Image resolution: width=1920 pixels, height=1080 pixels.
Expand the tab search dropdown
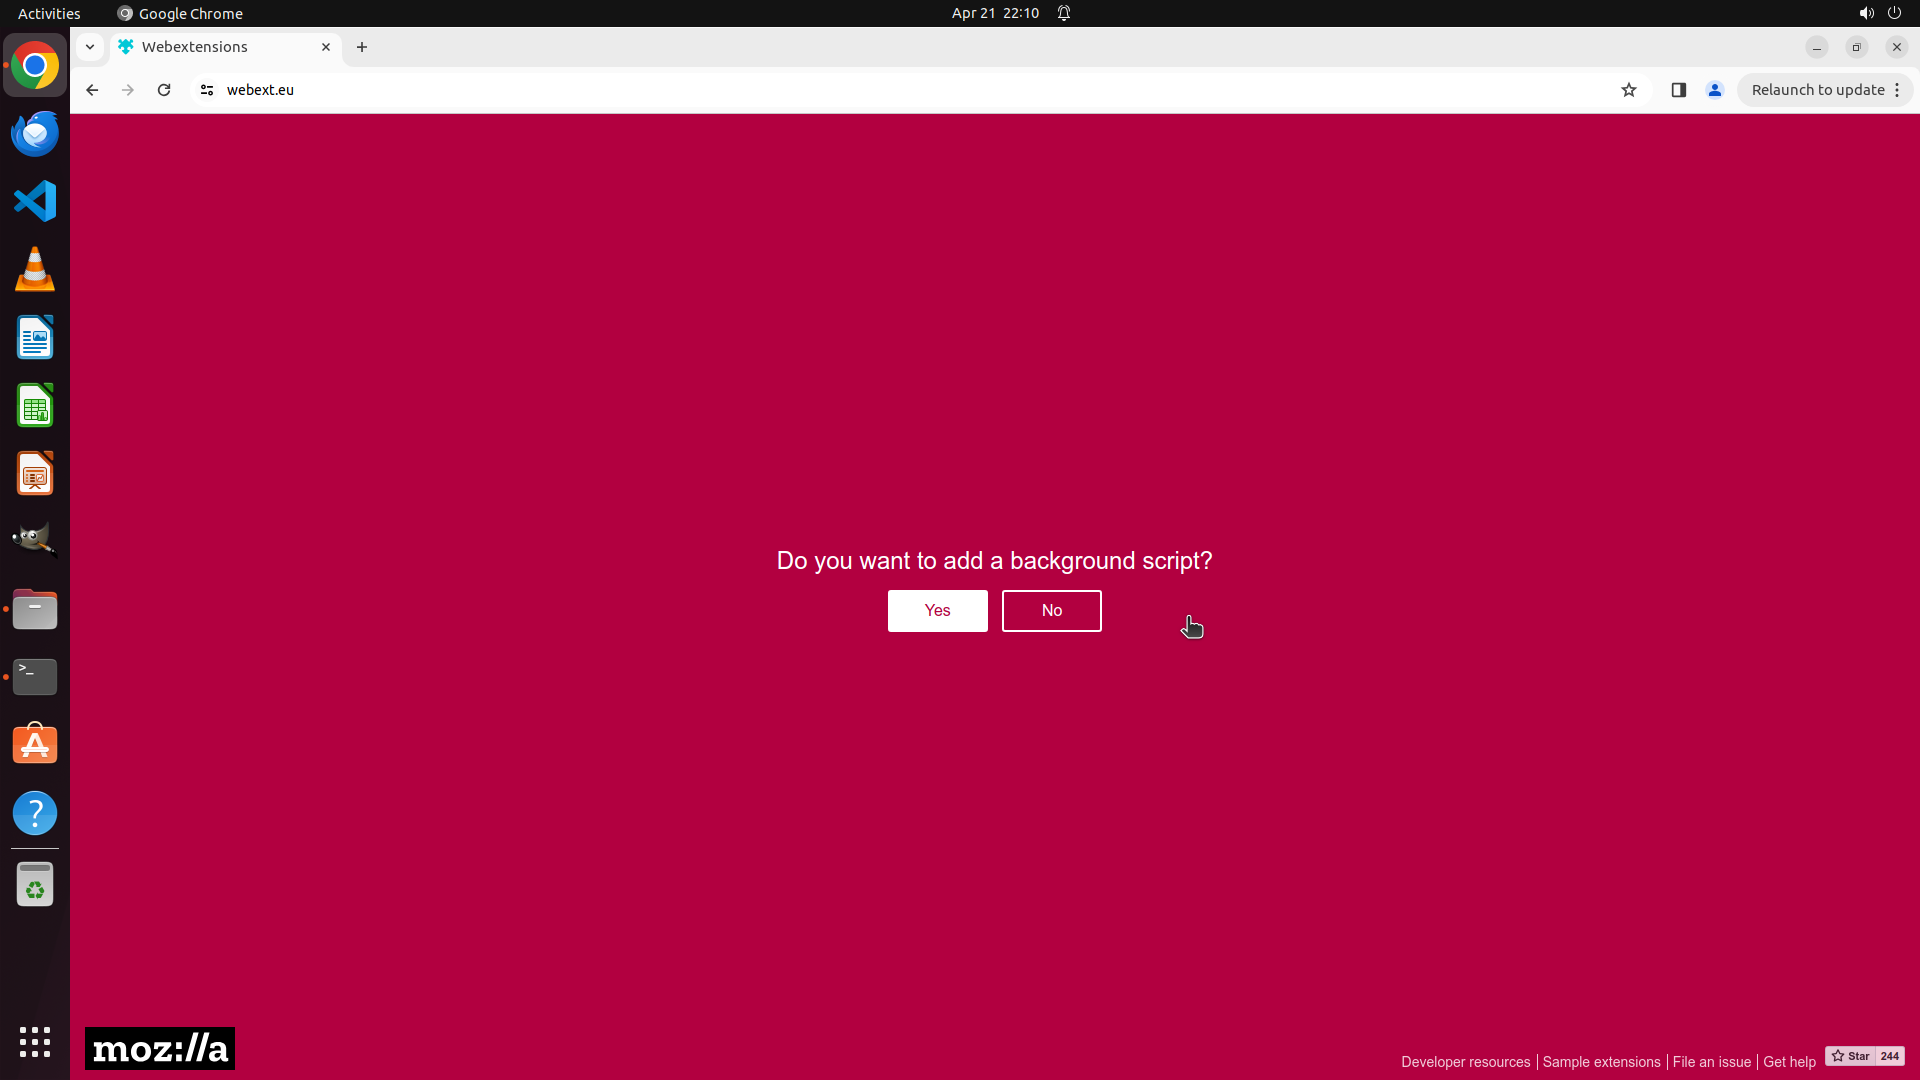coord(90,47)
